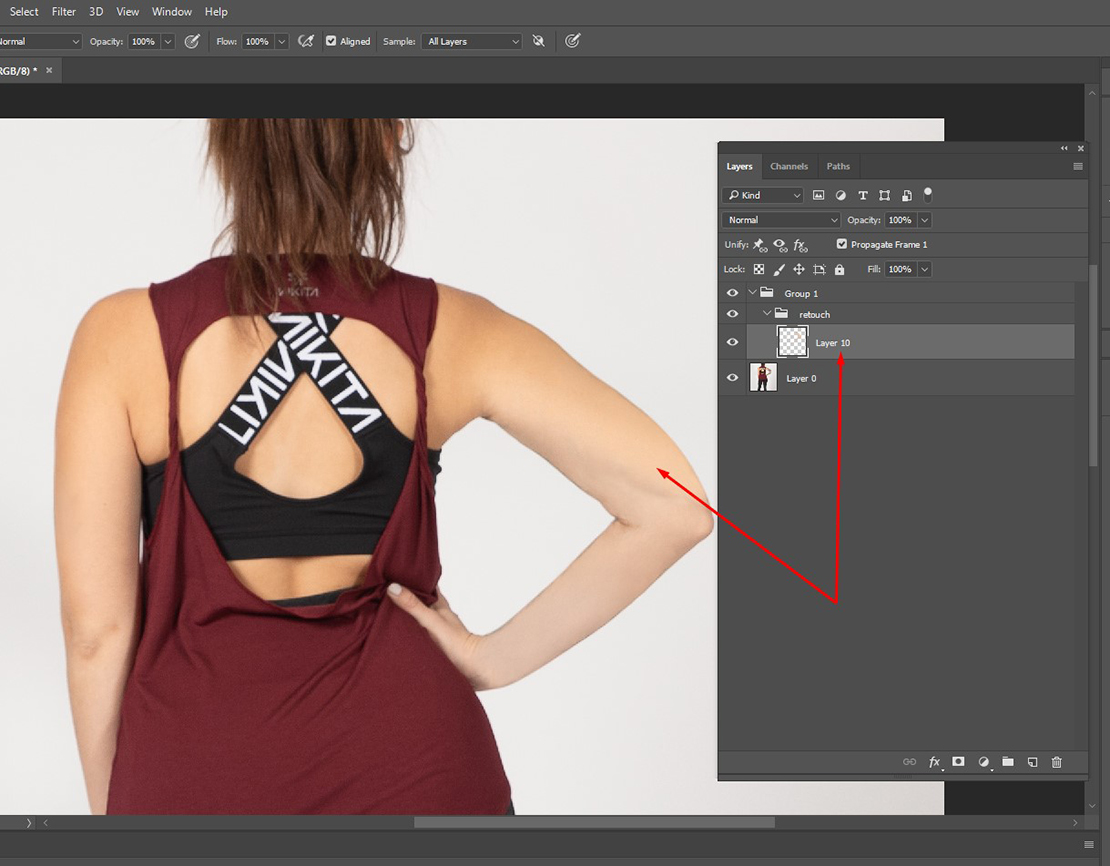Open the Layers panel menu
Viewport: 1110px width, 866px height.
(1077, 166)
